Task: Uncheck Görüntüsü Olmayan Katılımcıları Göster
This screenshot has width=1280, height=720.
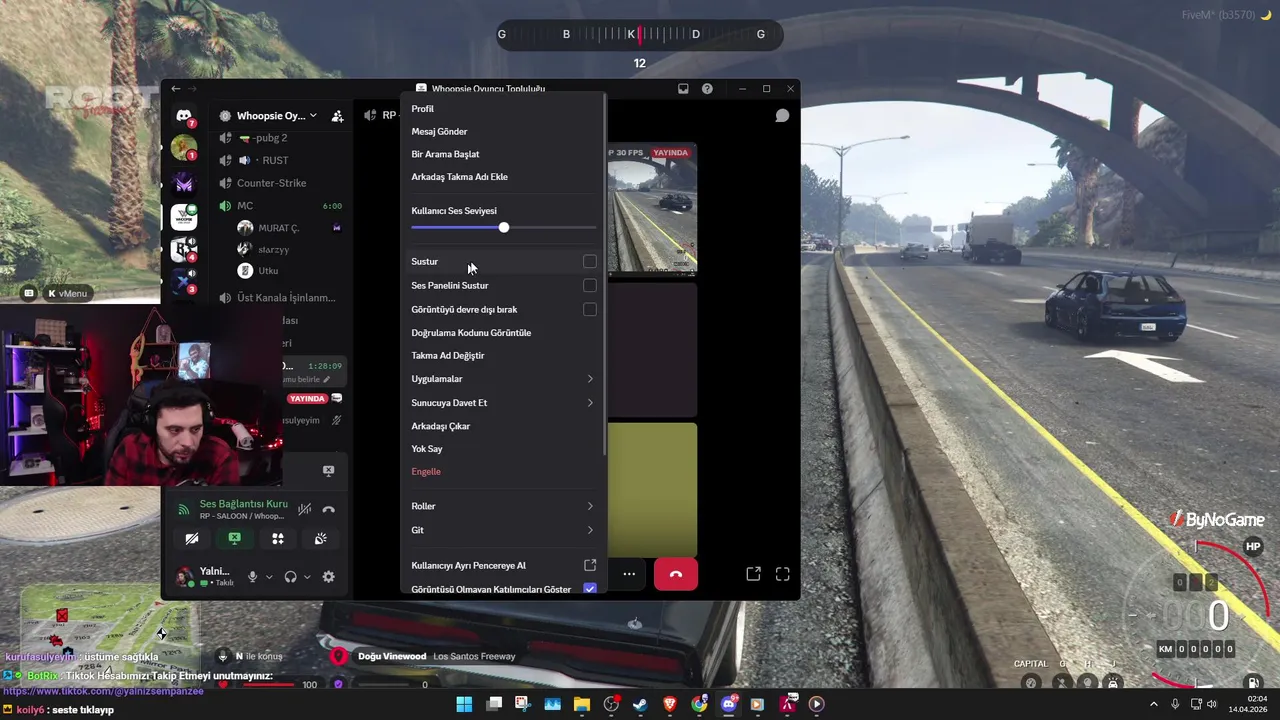Action: [x=590, y=589]
